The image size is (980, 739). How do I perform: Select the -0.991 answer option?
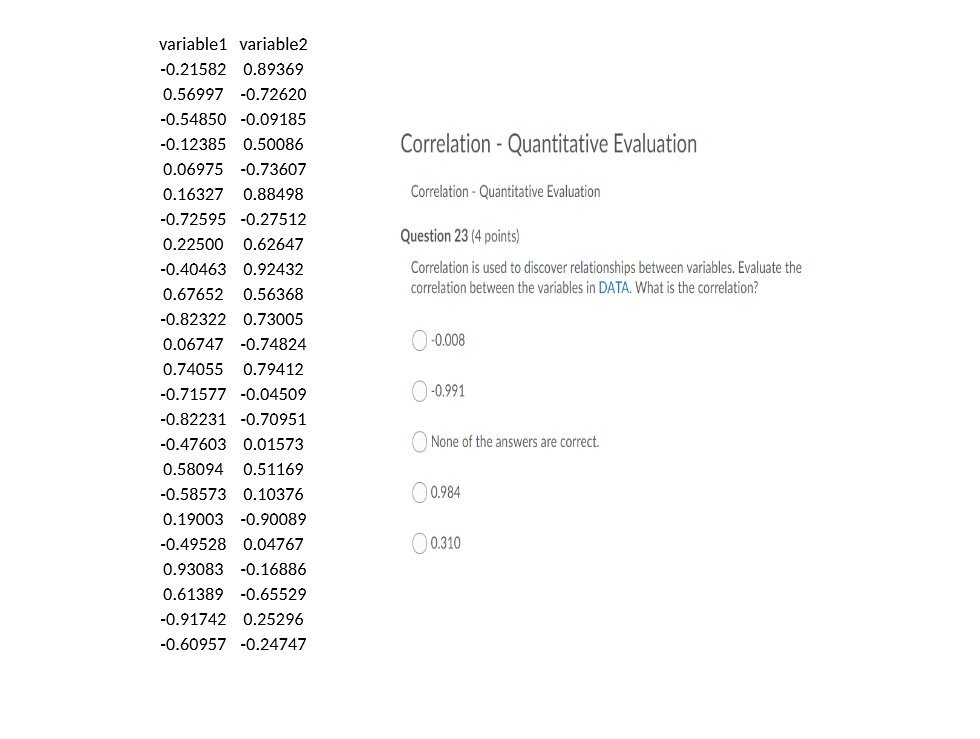click(420, 391)
